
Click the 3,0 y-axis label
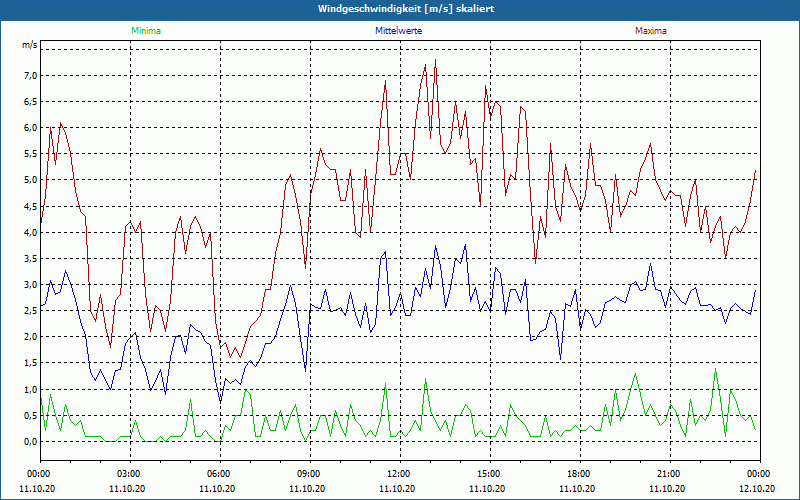(30, 284)
